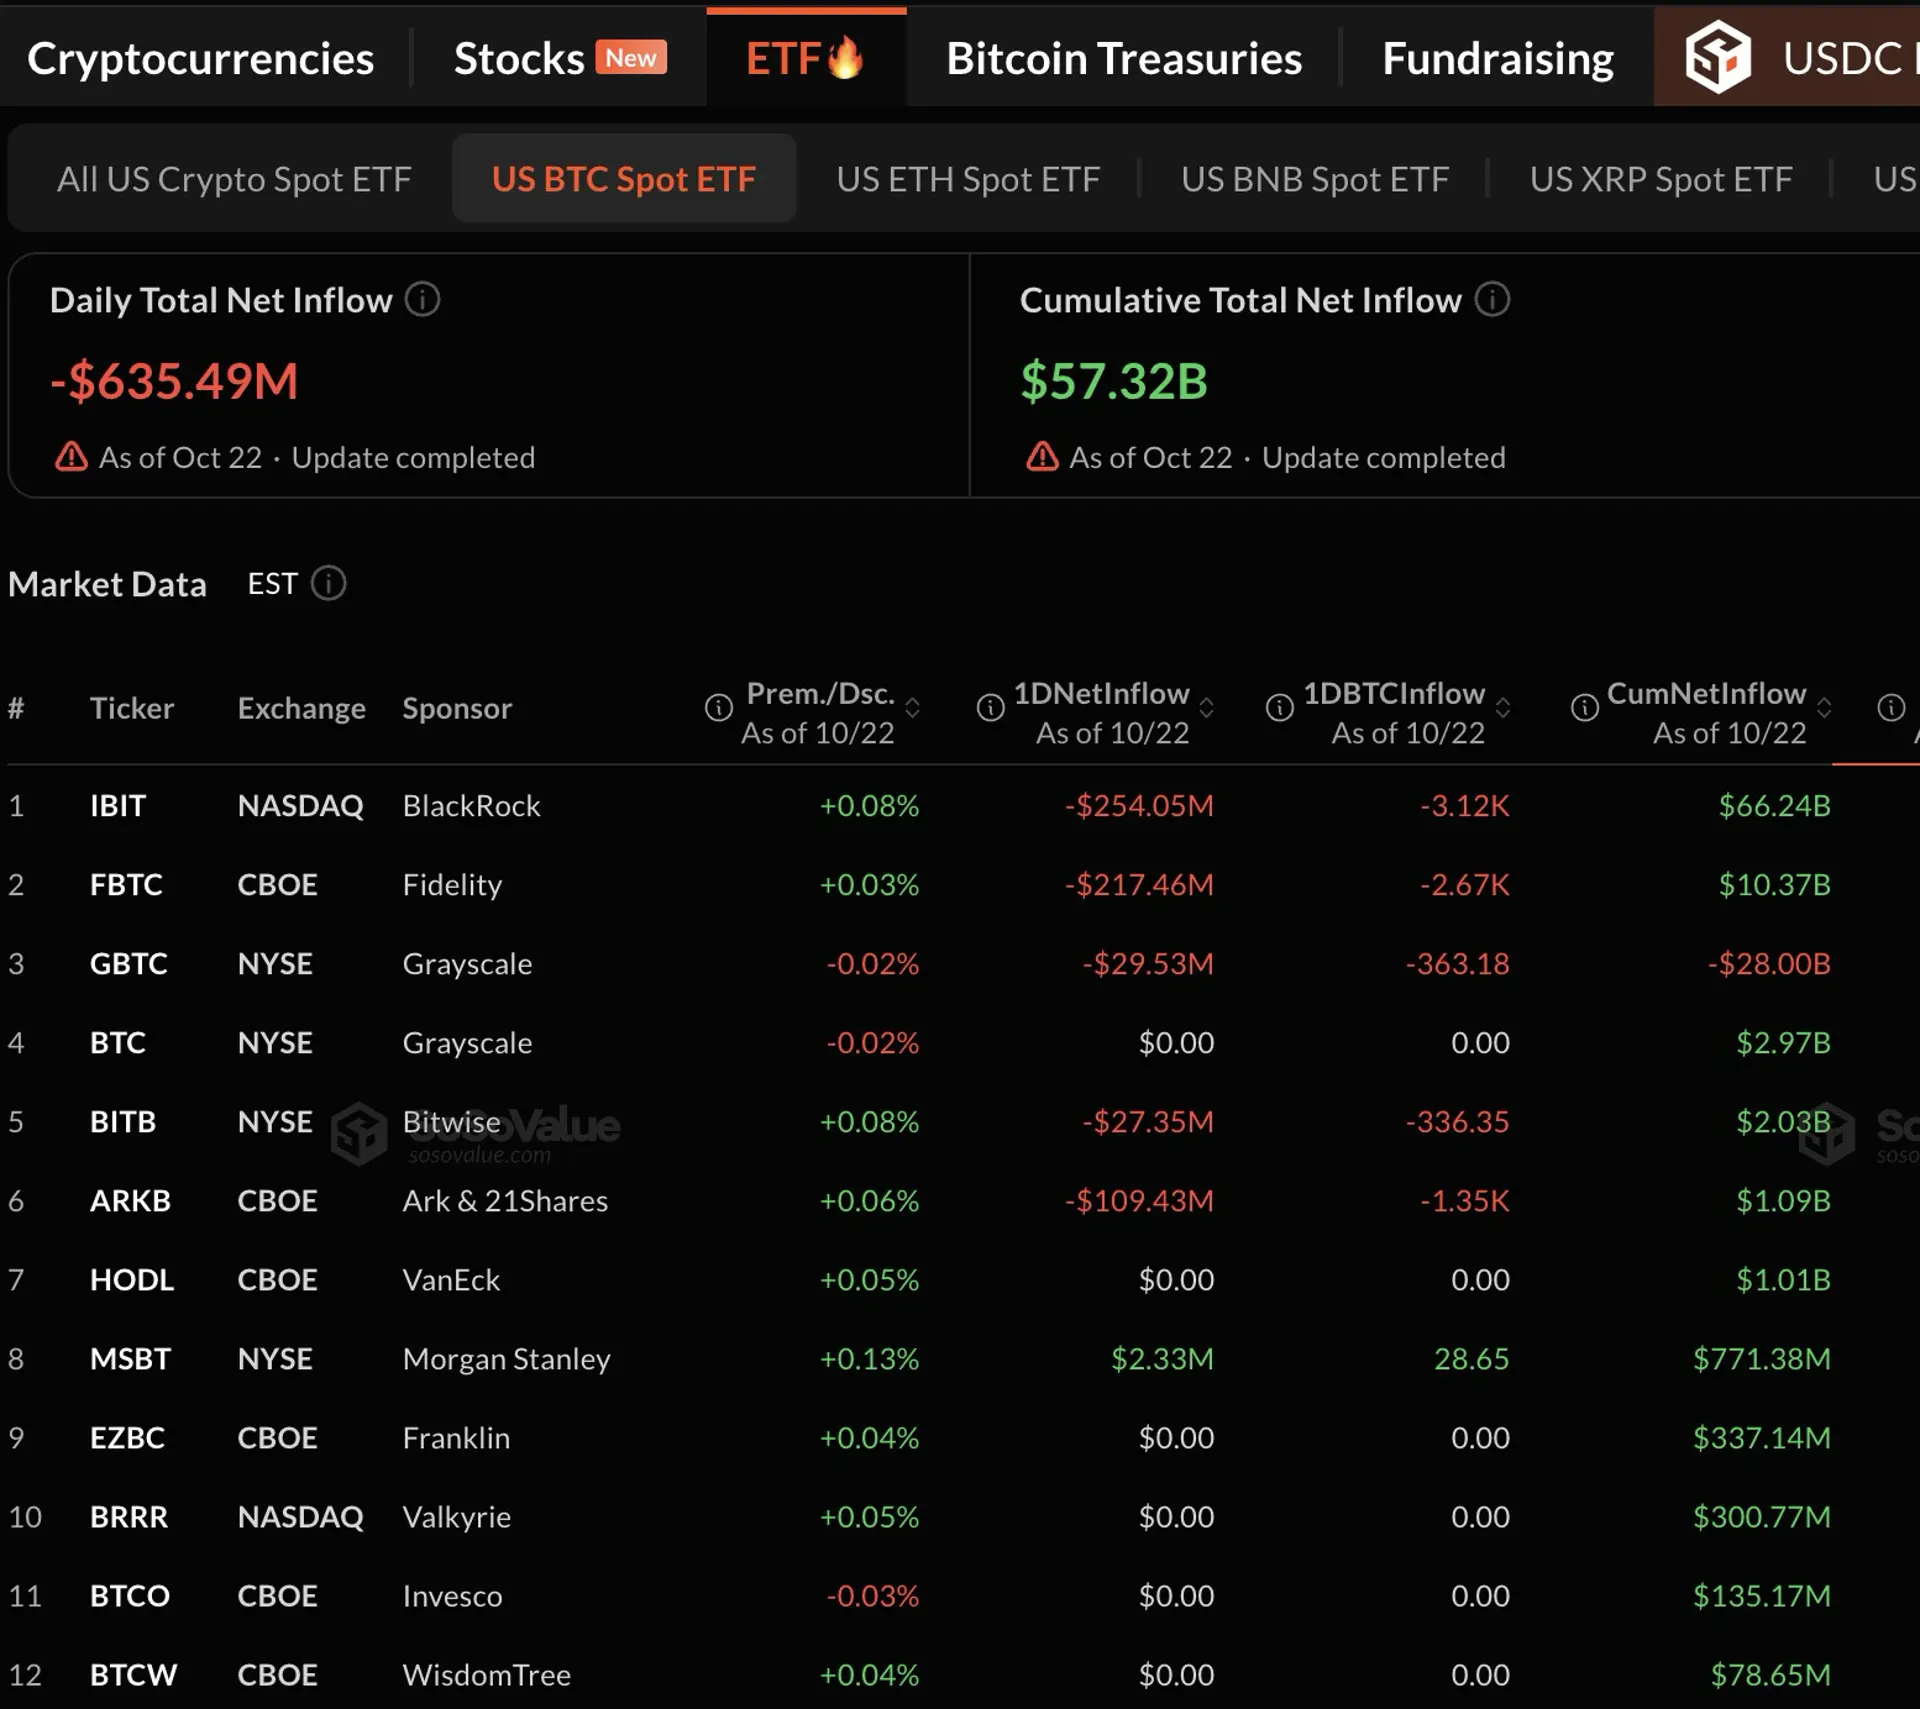Click the BRRR ticker
The width and height of the screenshot is (1920, 1709).
click(x=129, y=1516)
